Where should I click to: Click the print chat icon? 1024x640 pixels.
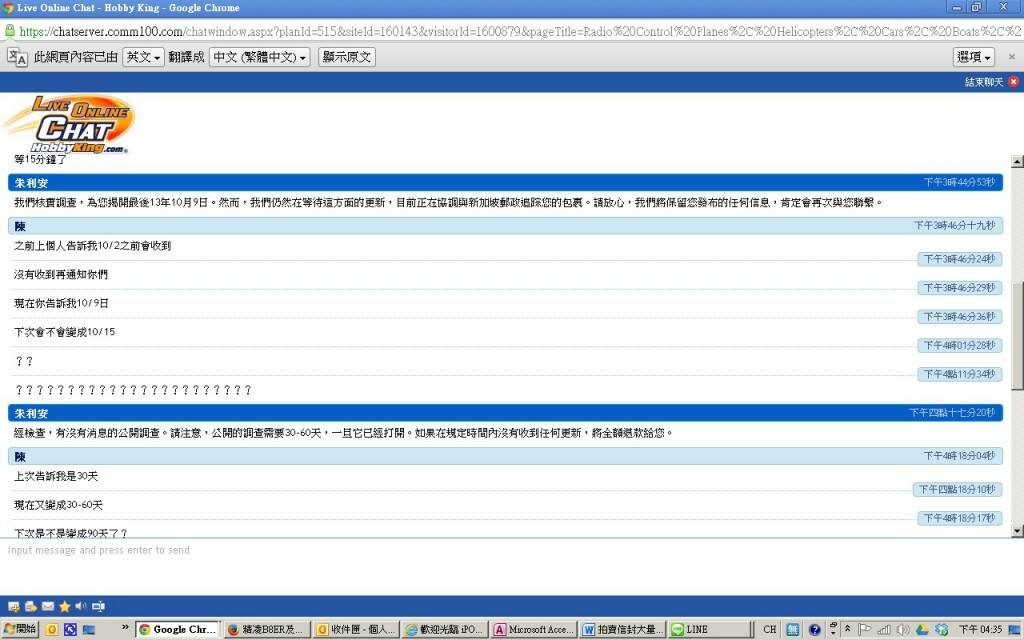(31, 606)
